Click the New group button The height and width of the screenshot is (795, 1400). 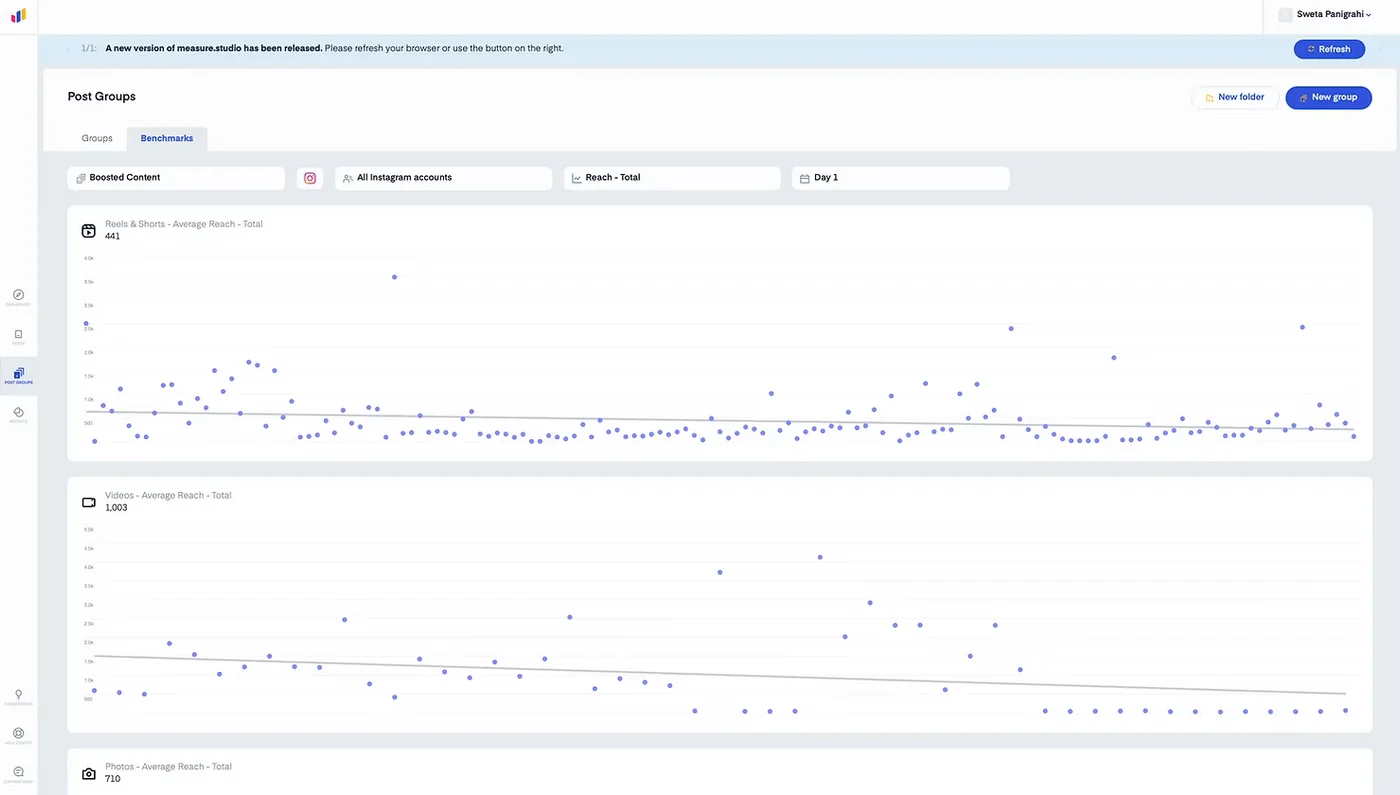(x=1328, y=97)
